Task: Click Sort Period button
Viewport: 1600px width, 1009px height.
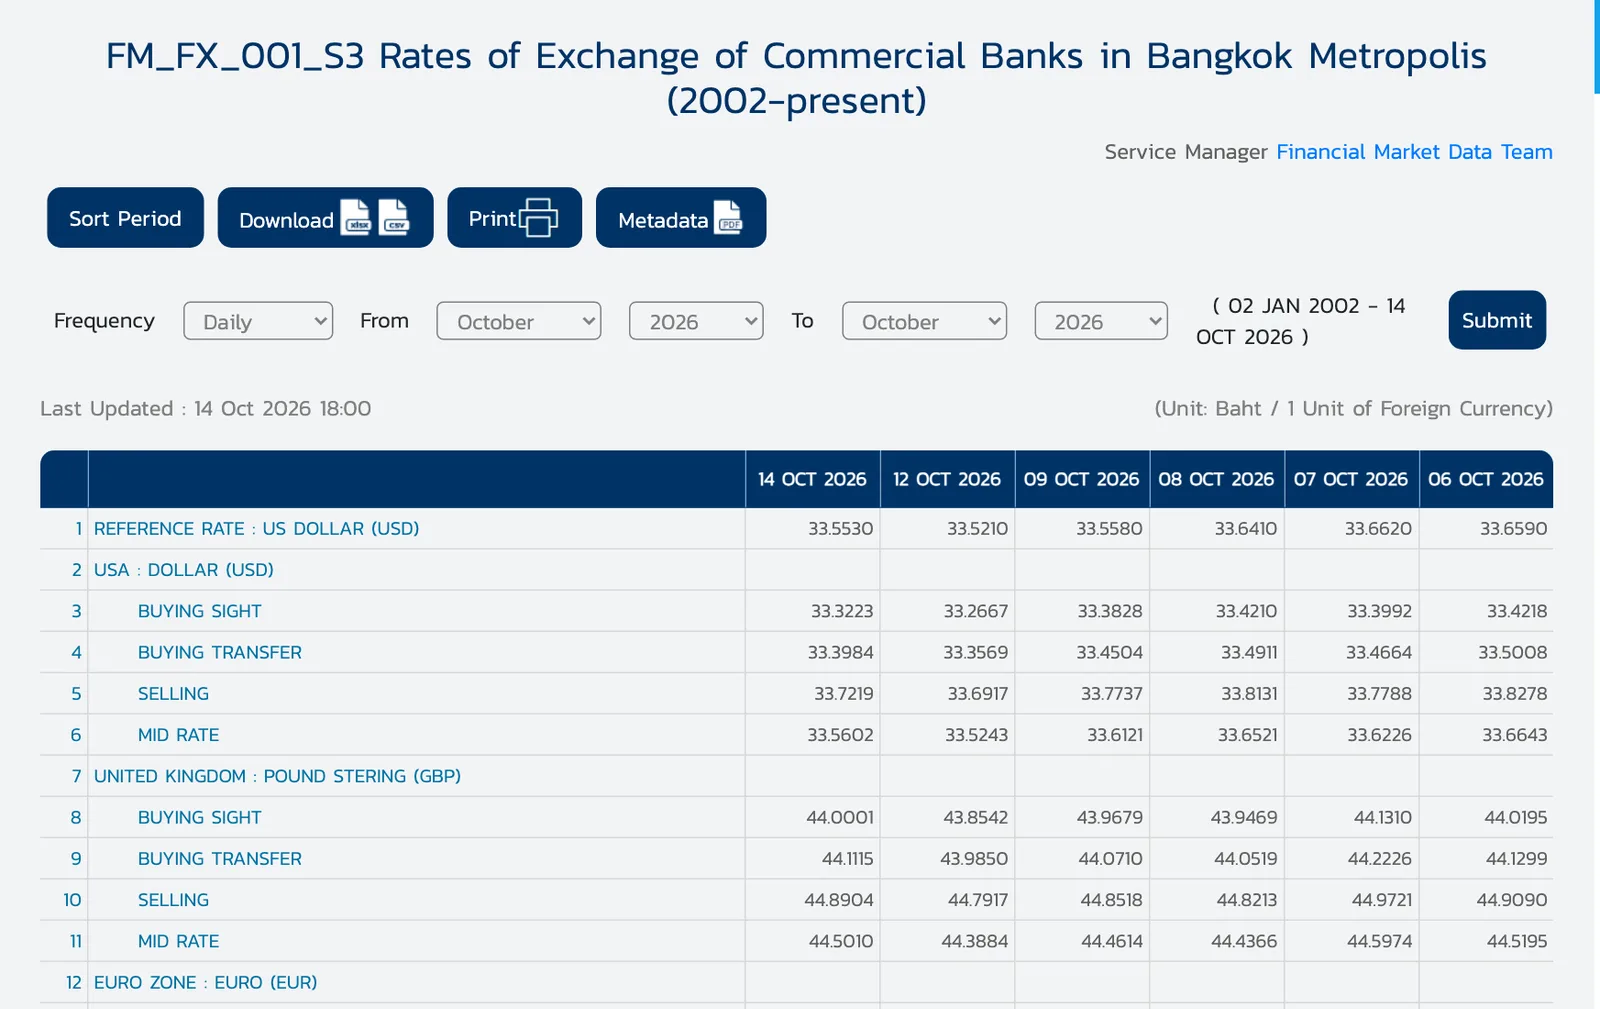Action: [x=125, y=217]
